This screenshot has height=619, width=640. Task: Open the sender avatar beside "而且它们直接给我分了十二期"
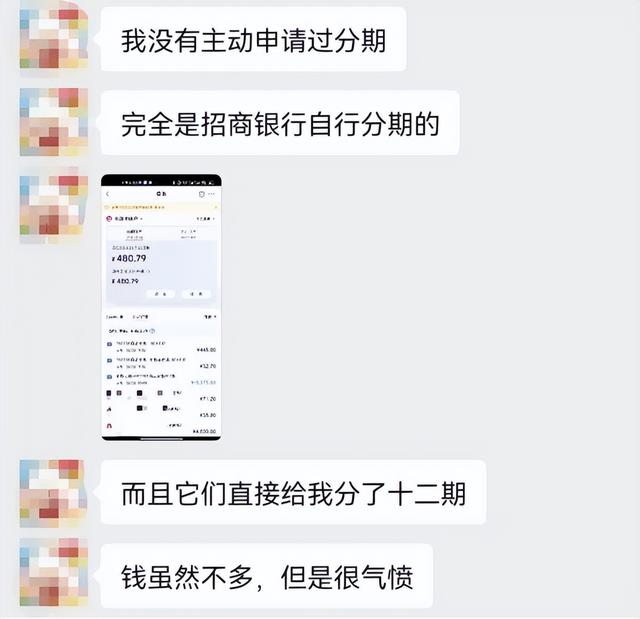[x=54, y=493]
